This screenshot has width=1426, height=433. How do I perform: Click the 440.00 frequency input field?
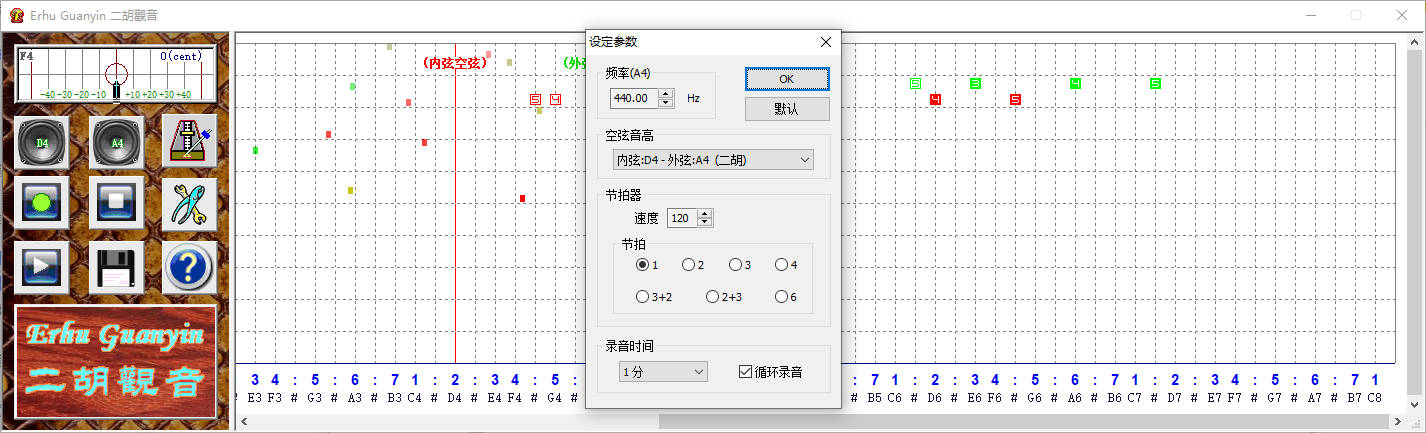pyautogui.click(x=634, y=98)
